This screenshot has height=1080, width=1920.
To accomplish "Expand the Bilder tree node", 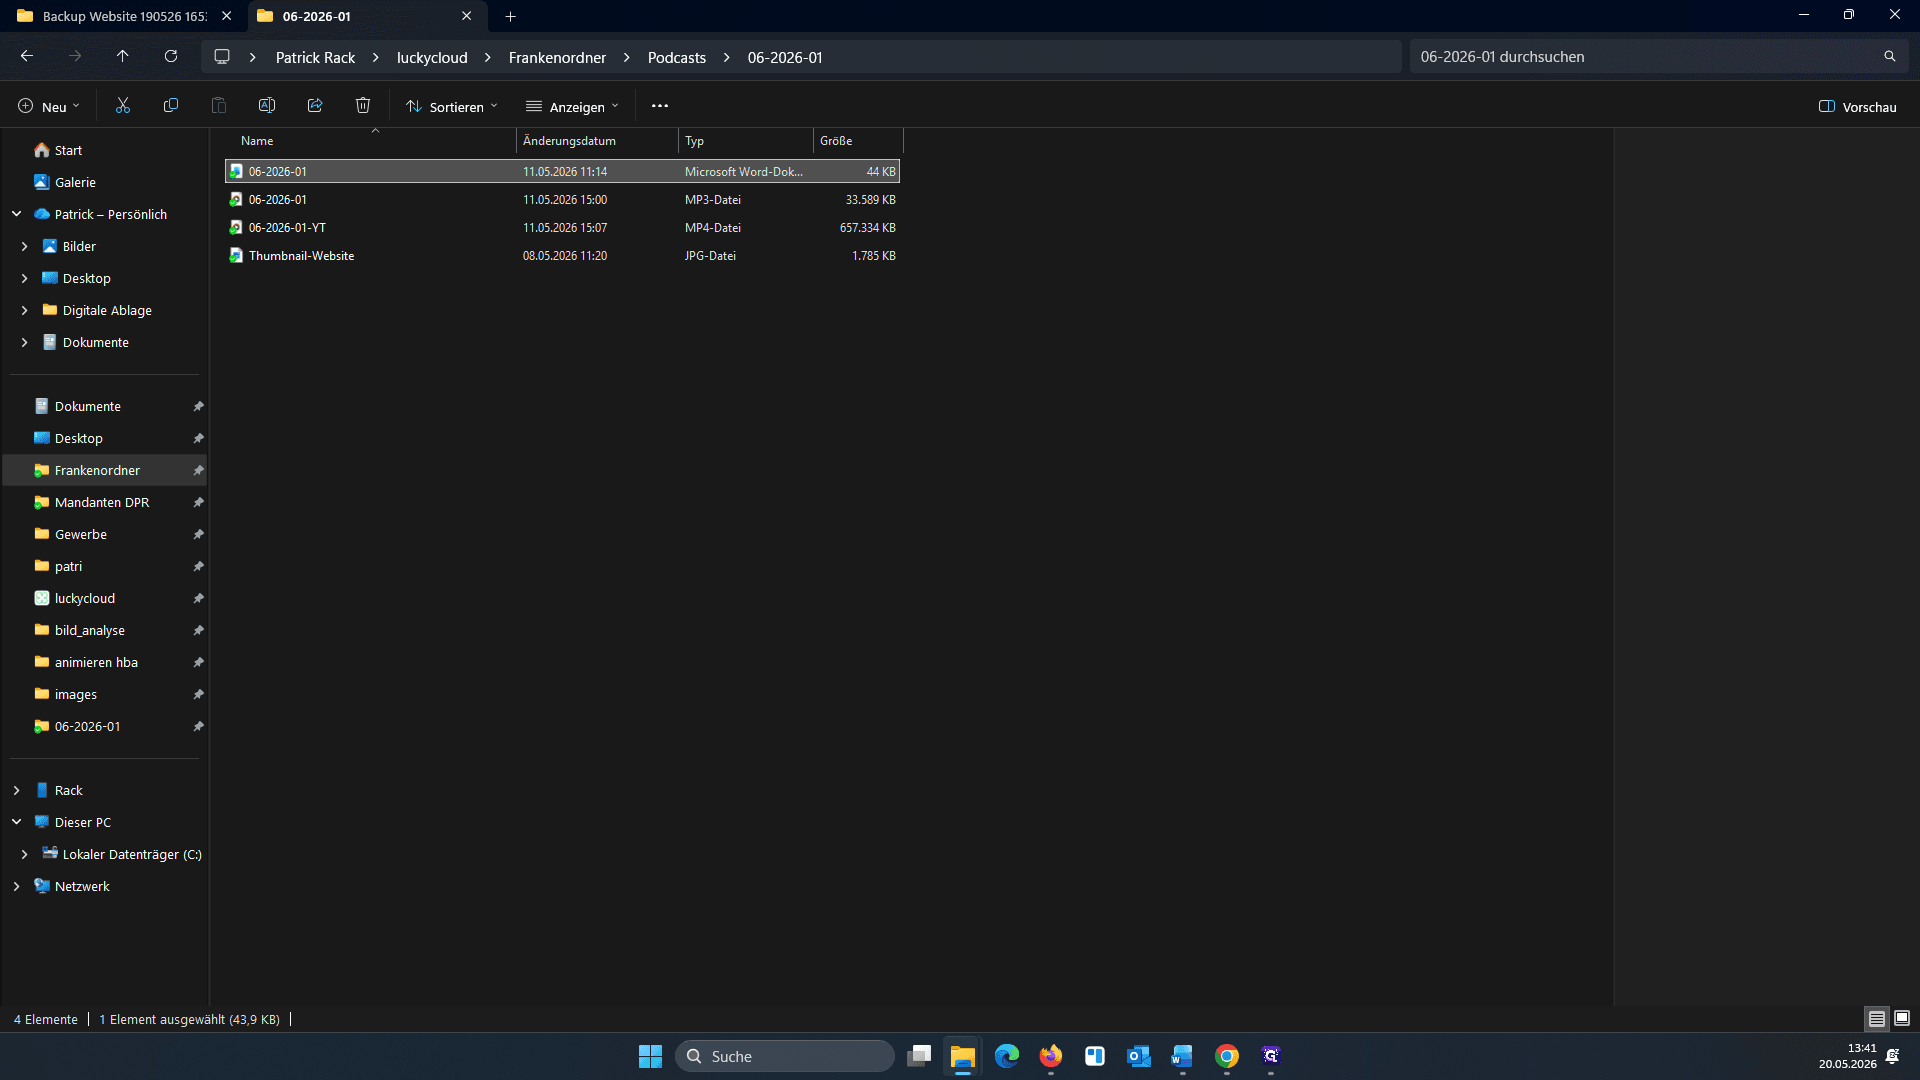I will click(x=24, y=246).
